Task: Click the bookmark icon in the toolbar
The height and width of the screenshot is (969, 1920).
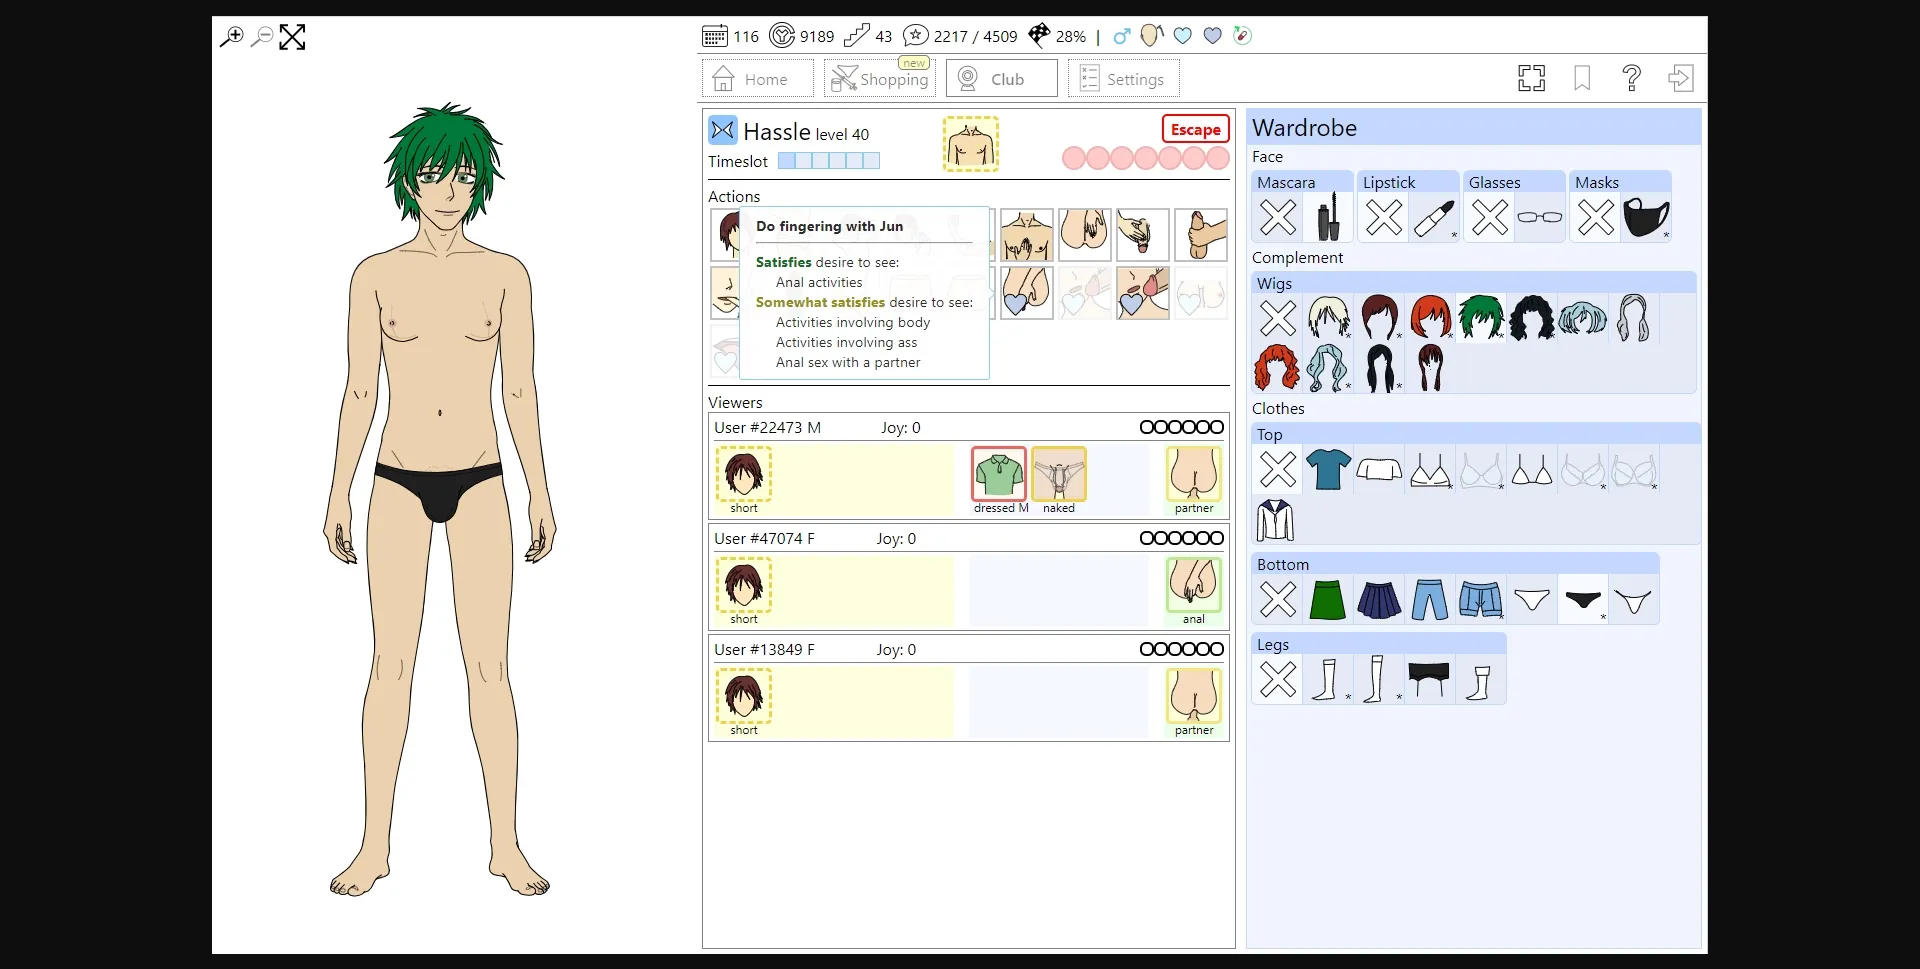Action: [1581, 78]
